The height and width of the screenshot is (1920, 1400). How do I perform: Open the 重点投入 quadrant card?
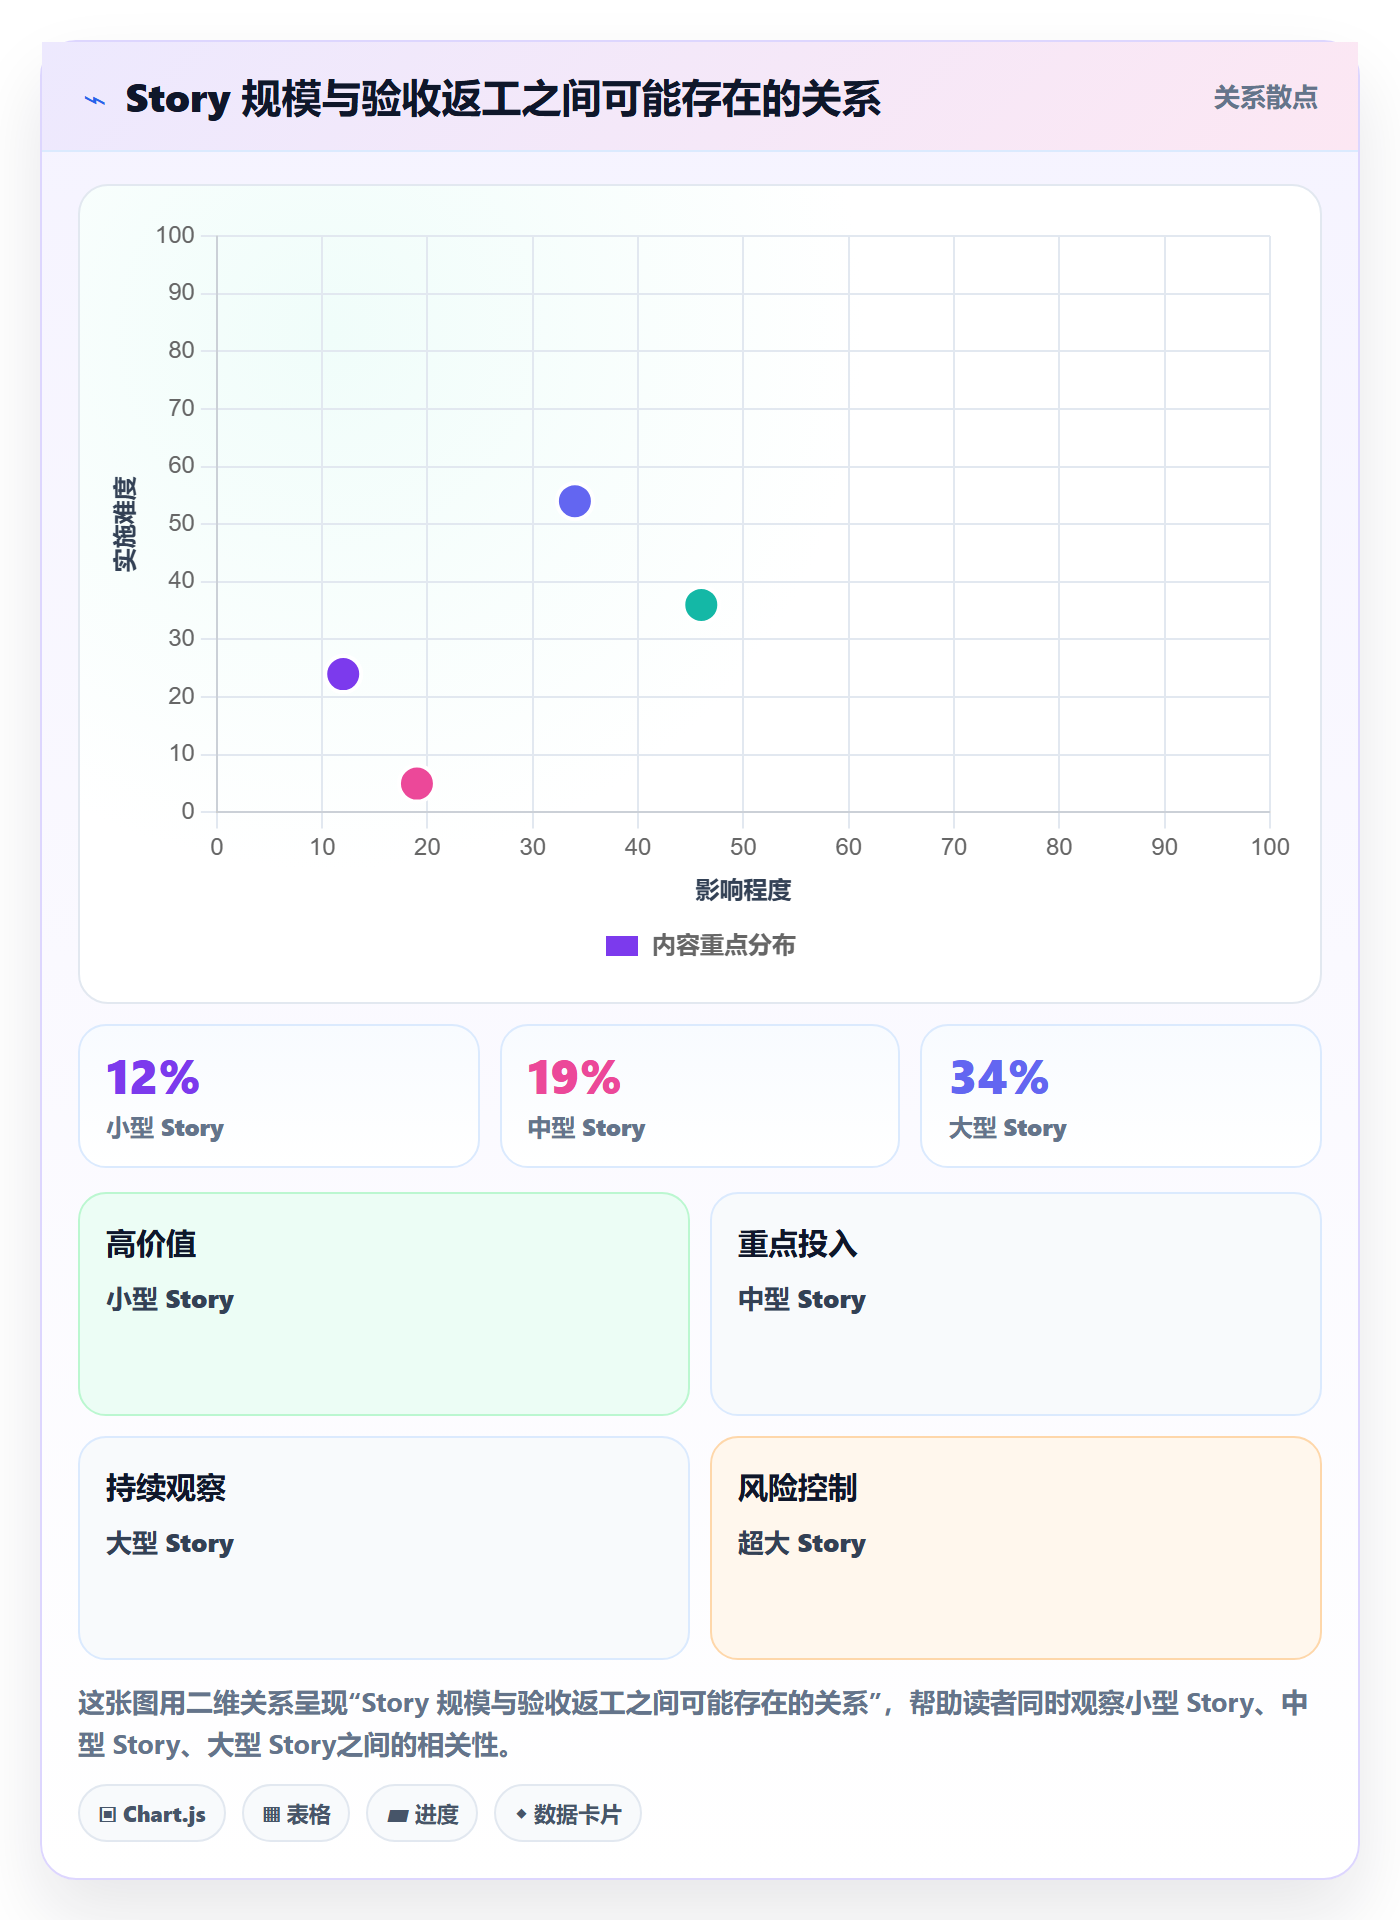(x=1016, y=1304)
